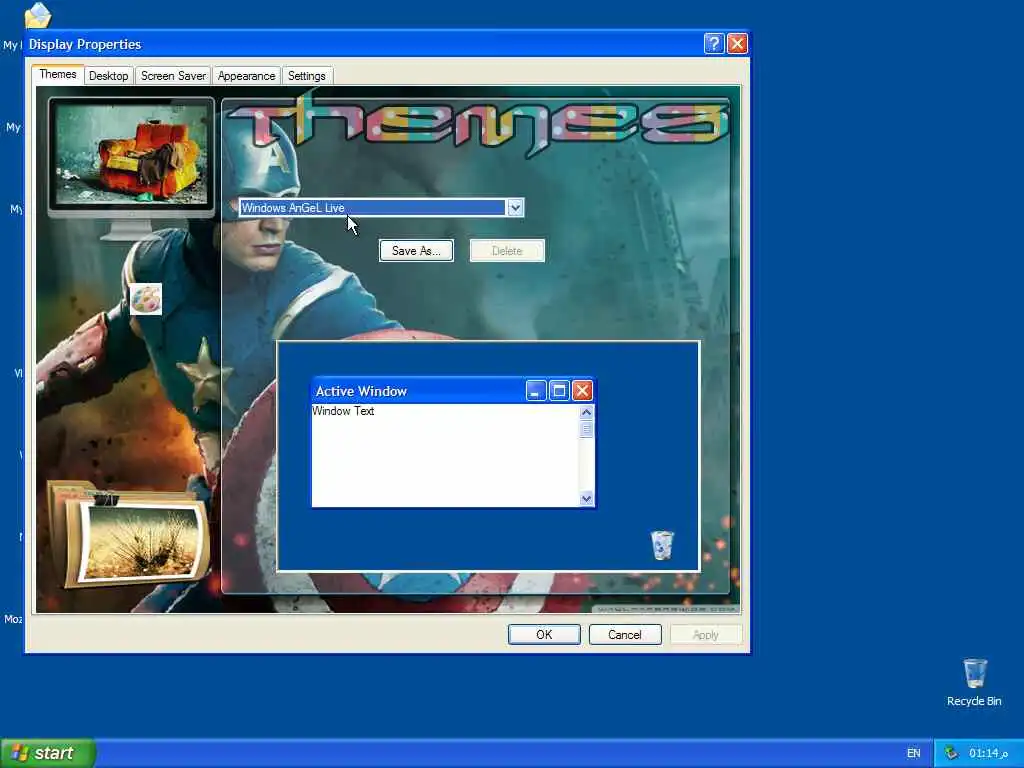Open the Settings tab
This screenshot has height=768, width=1024.
pyautogui.click(x=306, y=76)
